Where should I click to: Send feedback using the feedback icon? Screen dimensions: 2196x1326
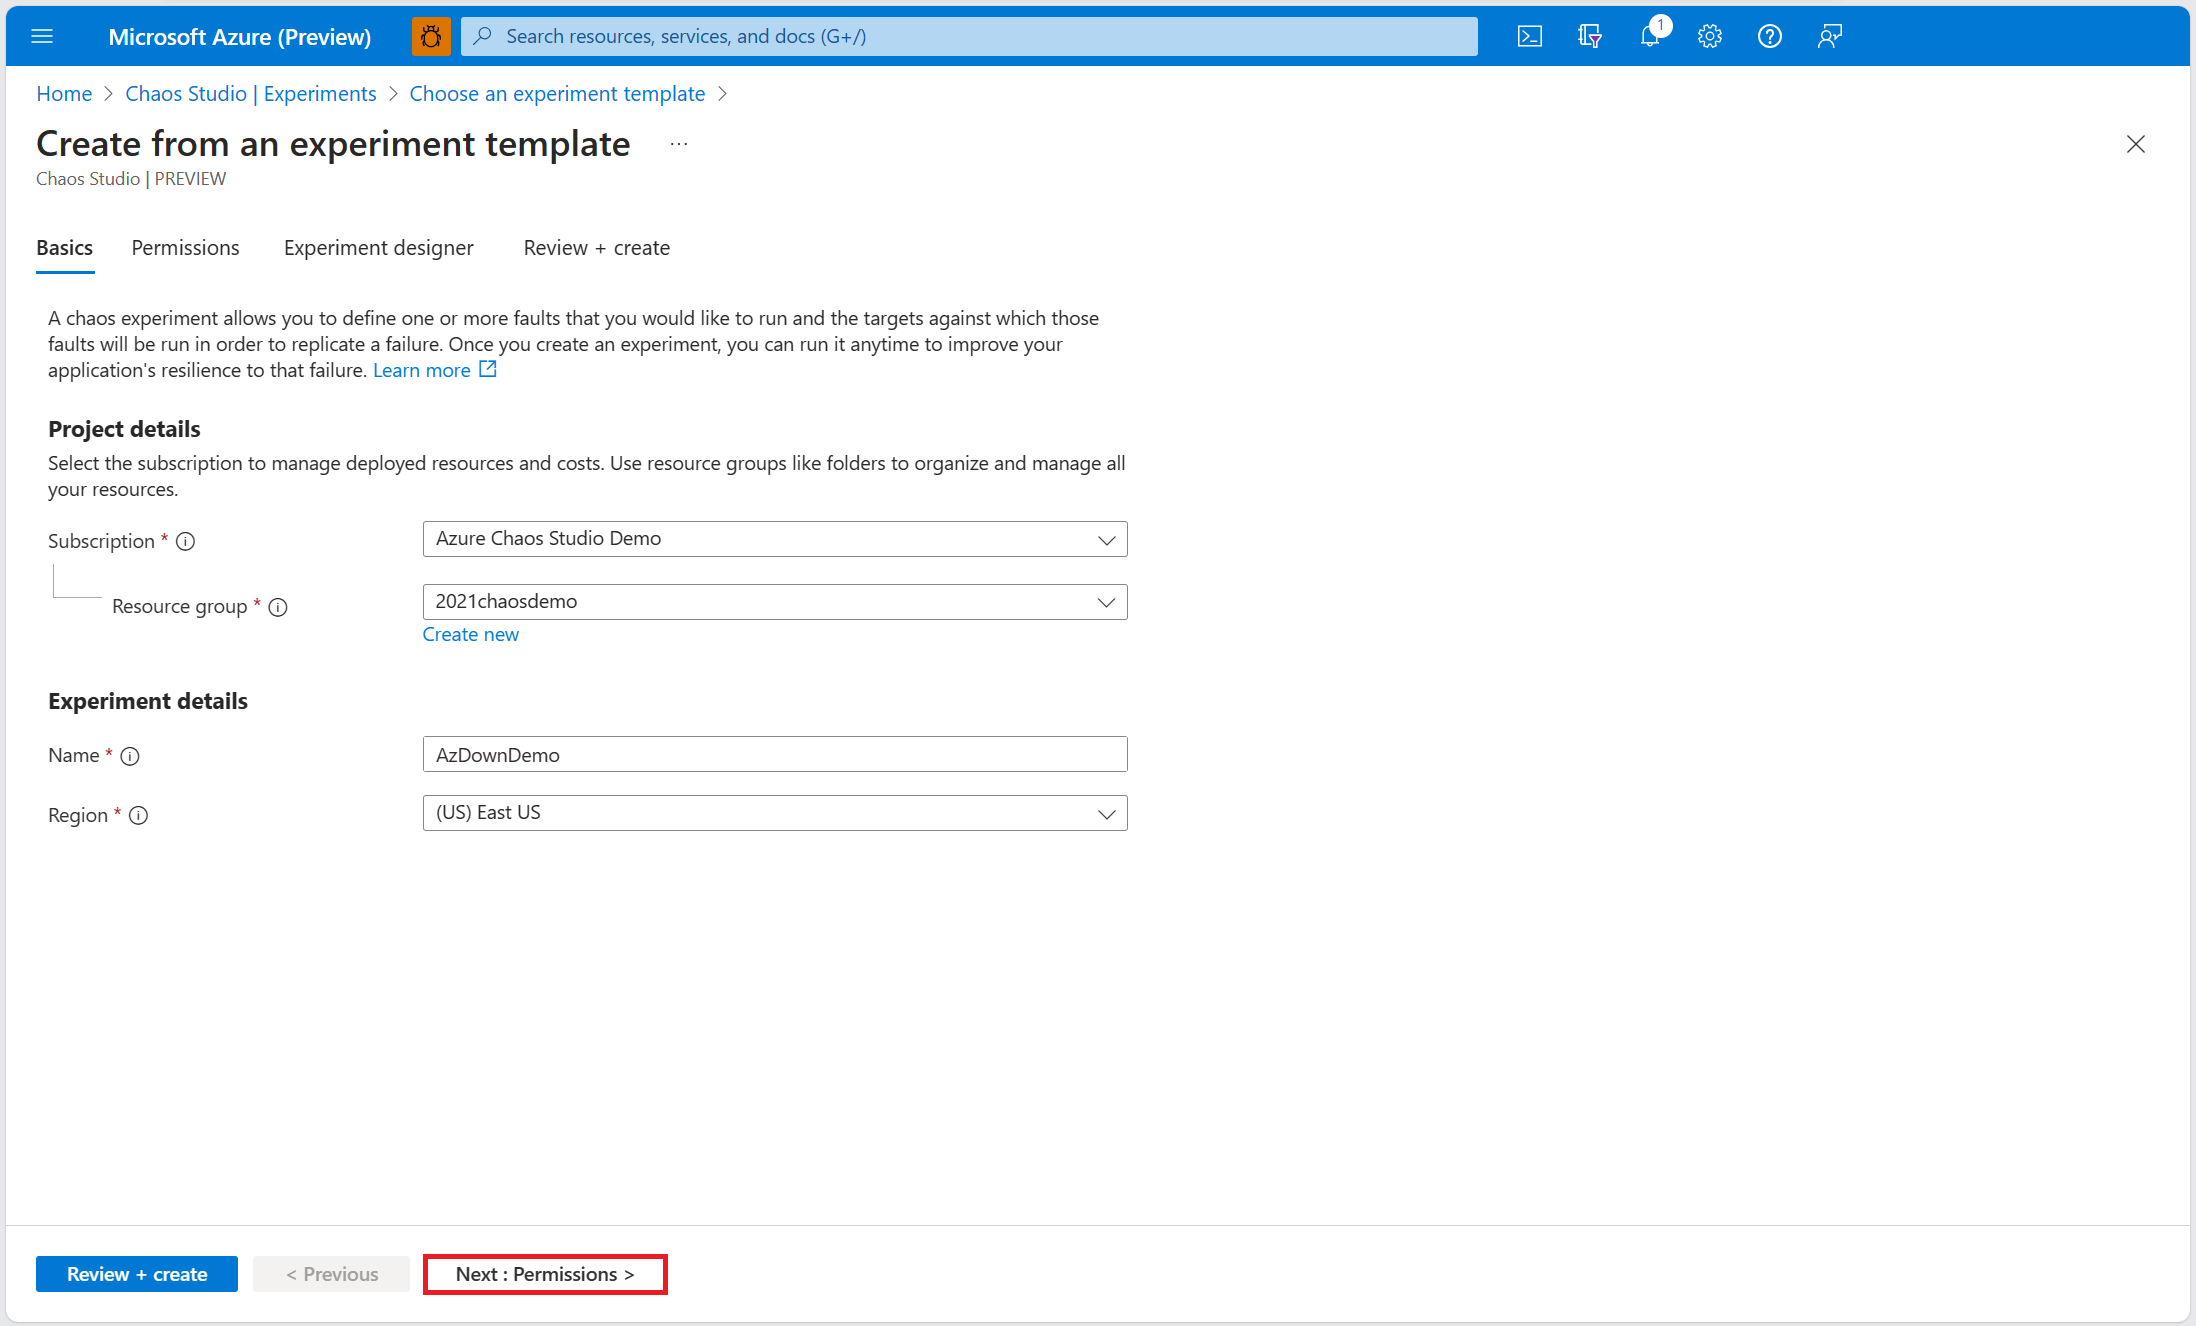click(x=1830, y=36)
